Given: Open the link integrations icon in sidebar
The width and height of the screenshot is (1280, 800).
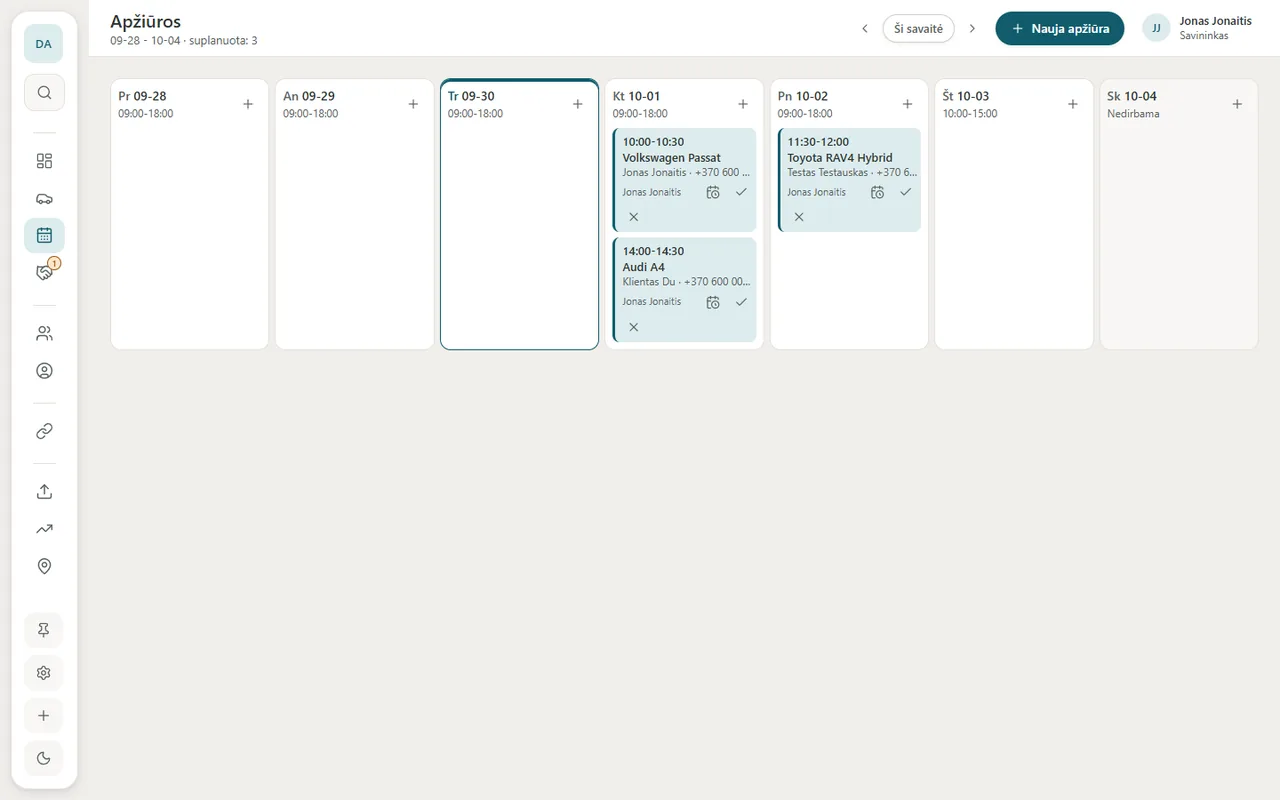Looking at the screenshot, I should pyautogui.click(x=44, y=431).
